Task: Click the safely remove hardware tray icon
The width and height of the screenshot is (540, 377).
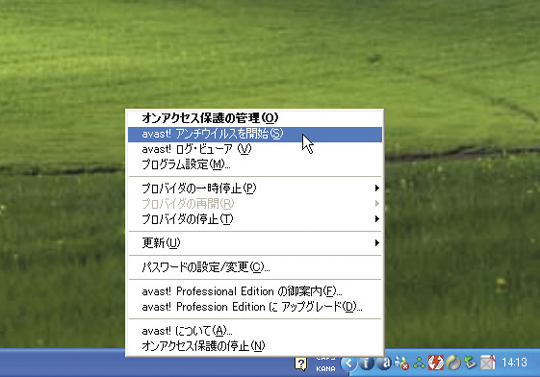Action: click(470, 363)
